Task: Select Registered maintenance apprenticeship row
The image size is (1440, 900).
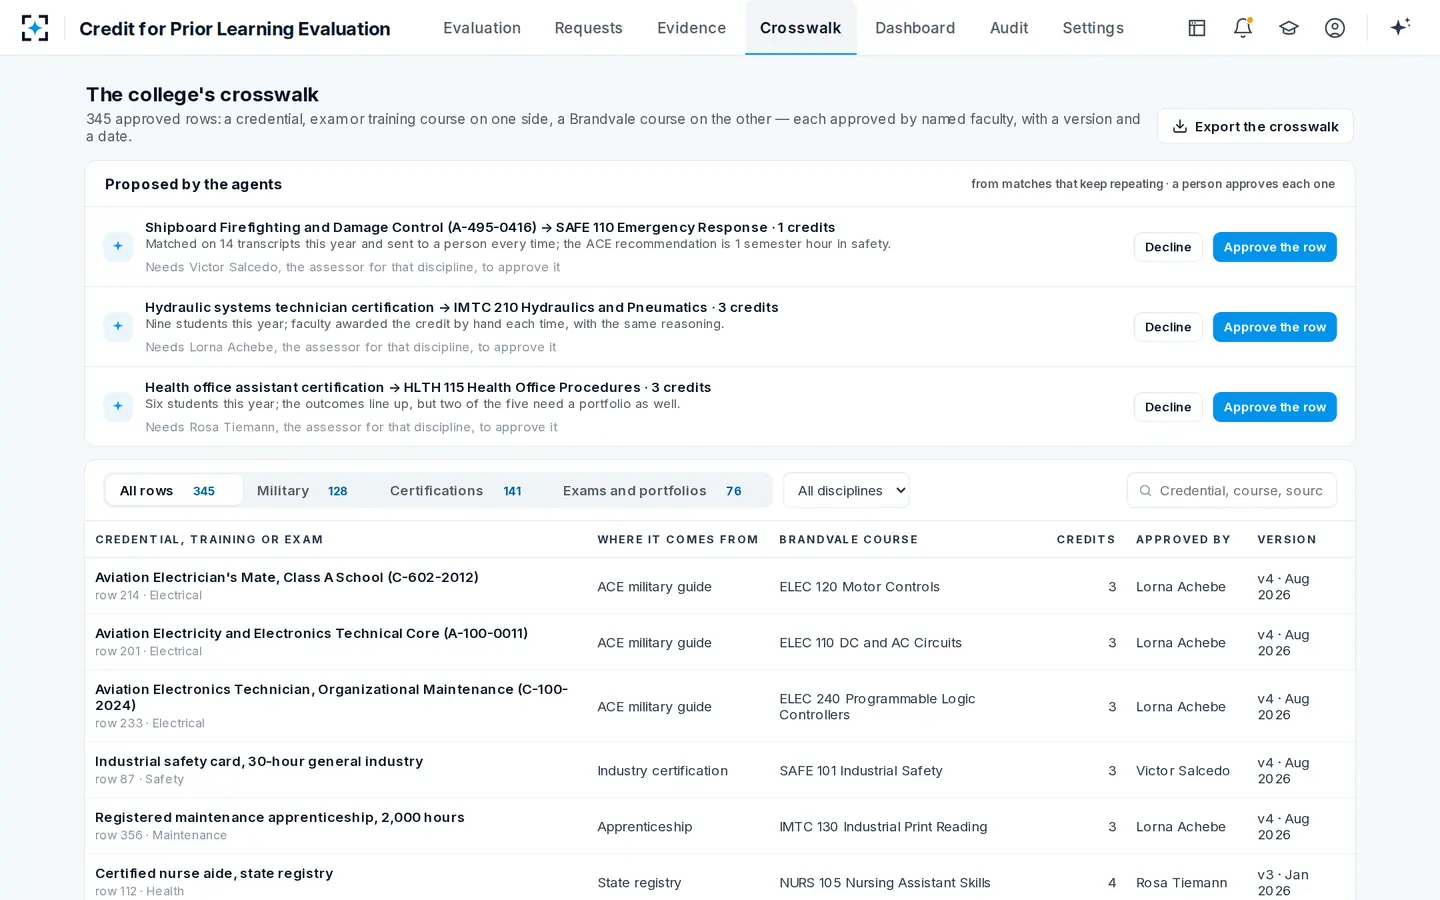Action: (720, 826)
